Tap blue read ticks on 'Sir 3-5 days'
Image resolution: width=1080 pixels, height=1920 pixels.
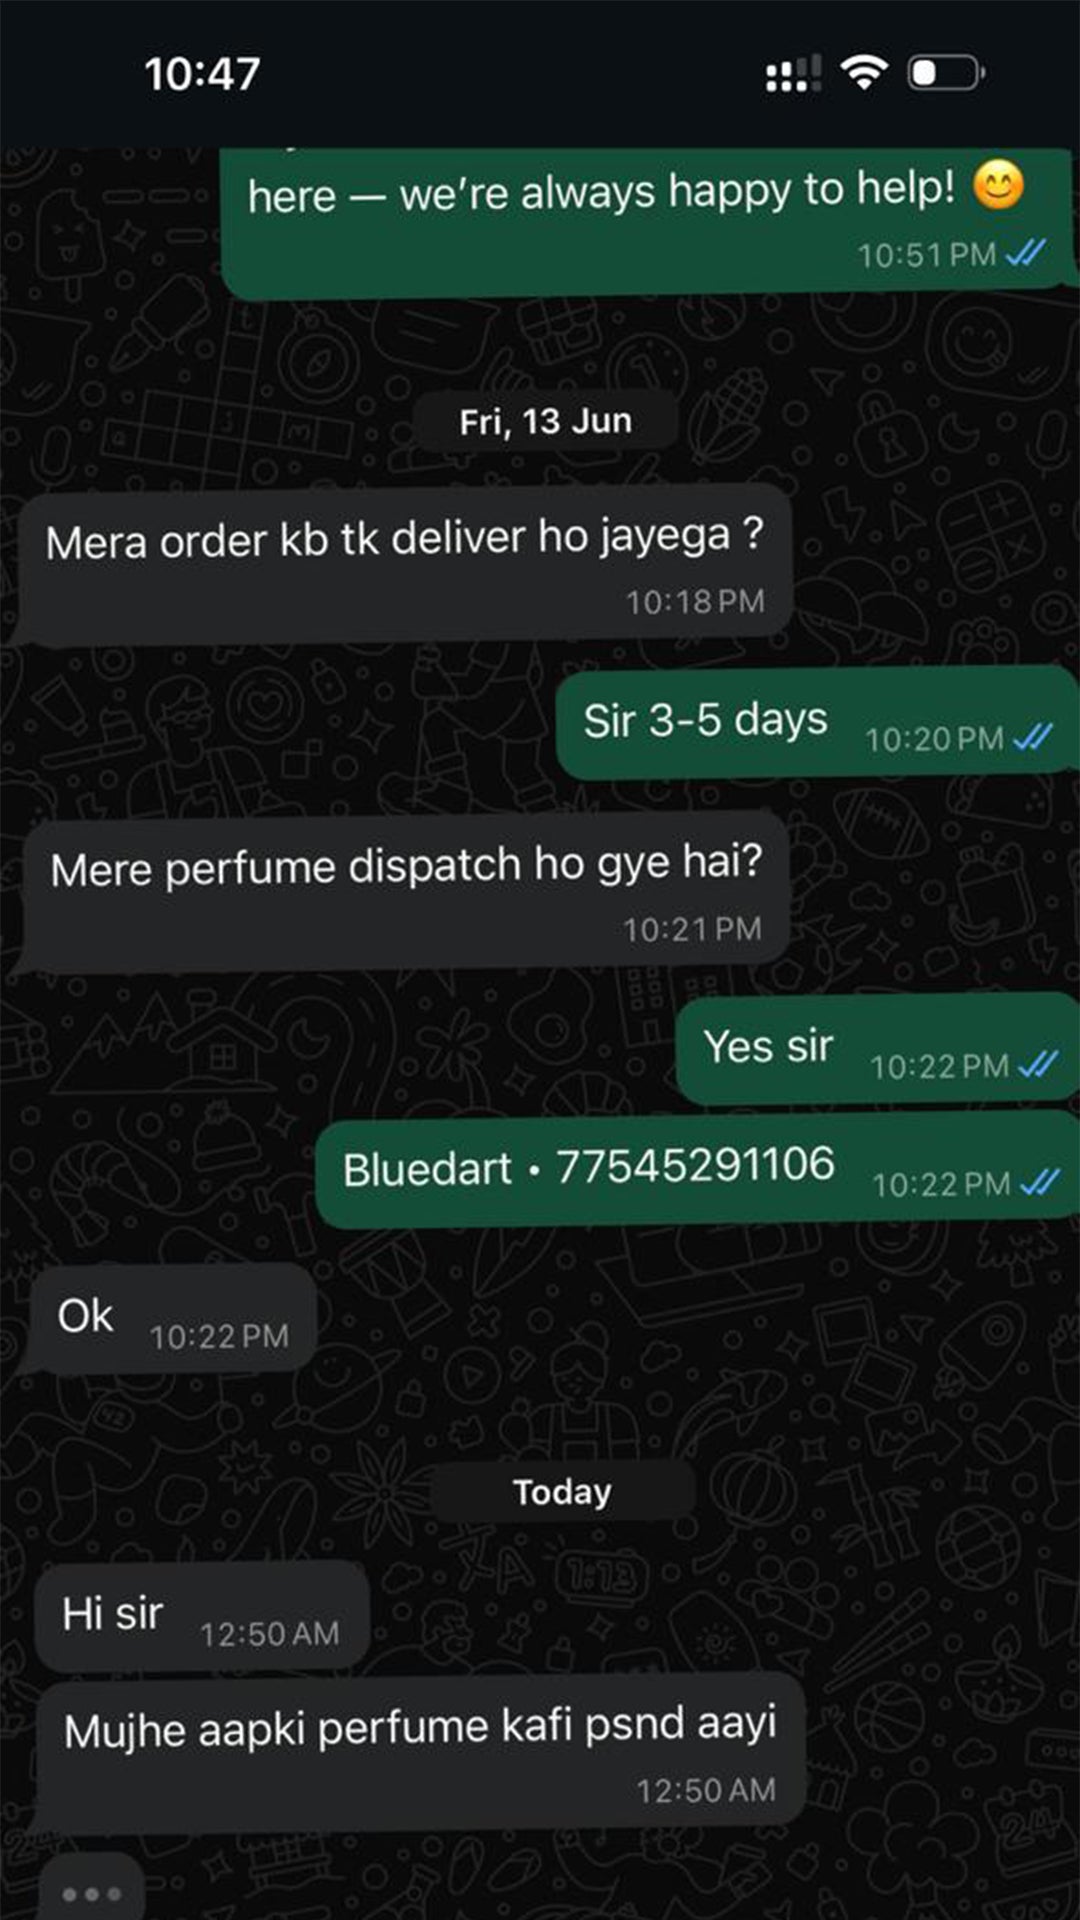click(x=1032, y=738)
